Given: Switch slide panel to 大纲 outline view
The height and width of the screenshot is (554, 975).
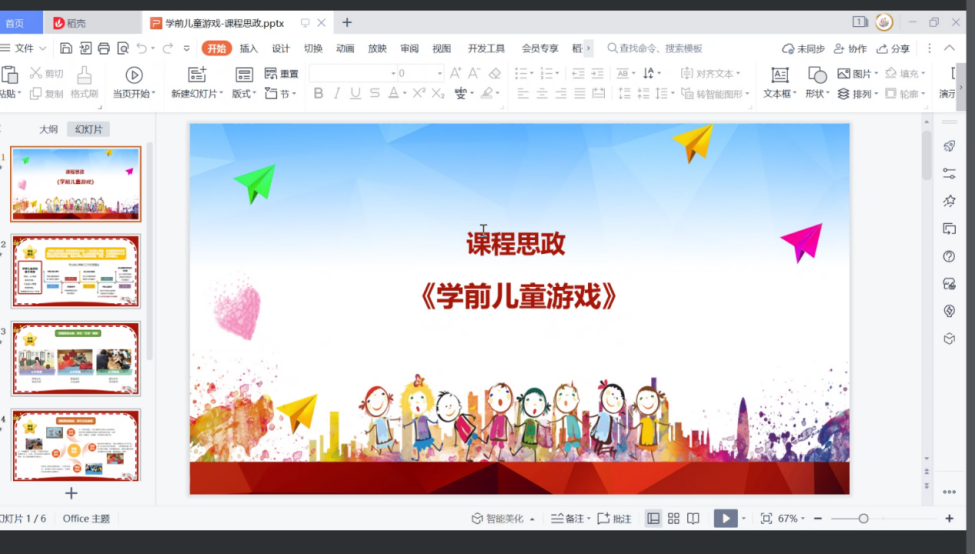Looking at the screenshot, I should coord(48,129).
